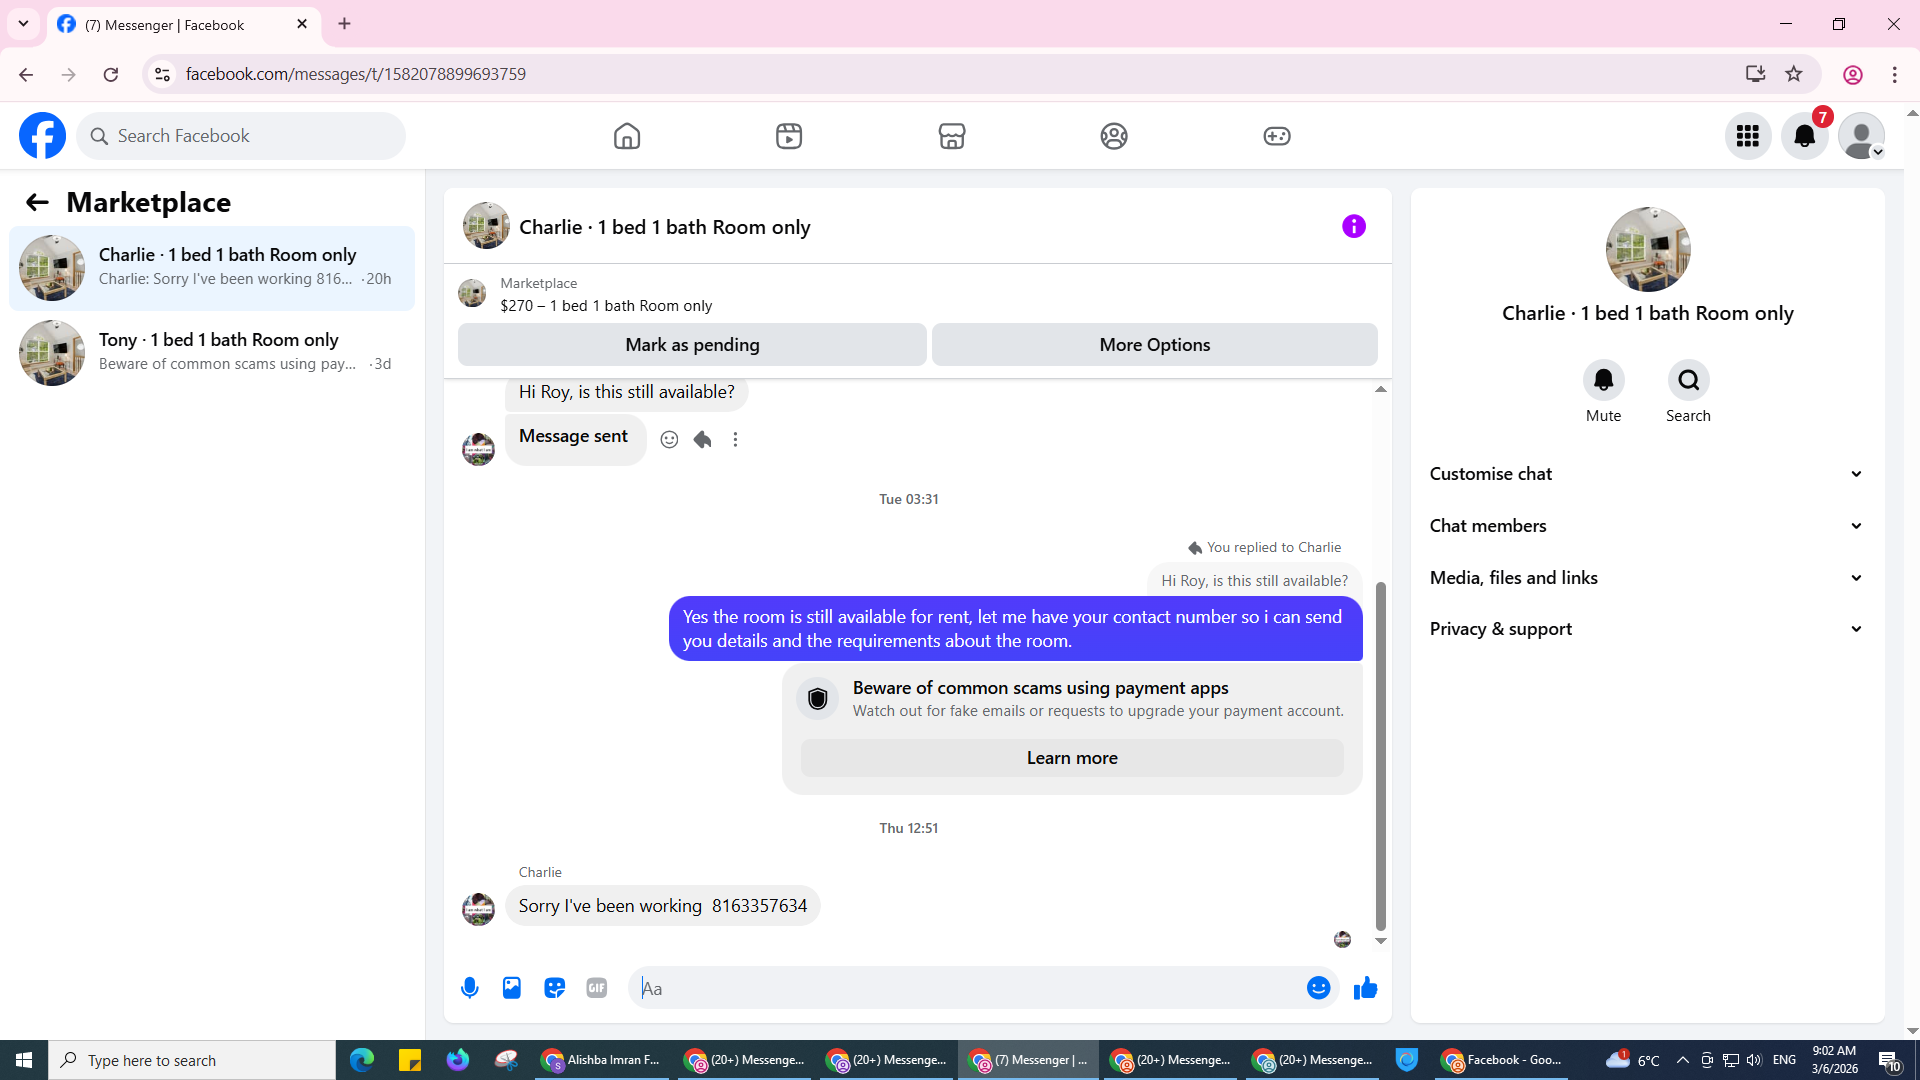Bookmark this tab with the star icon
Image resolution: width=1920 pixels, height=1080 pixels.
(x=1794, y=74)
